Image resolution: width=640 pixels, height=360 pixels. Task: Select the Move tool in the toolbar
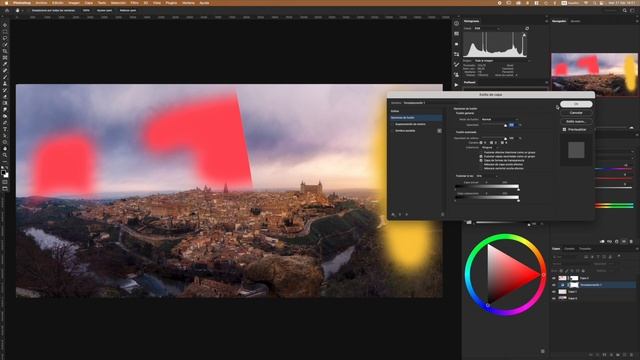(x=5, y=25)
